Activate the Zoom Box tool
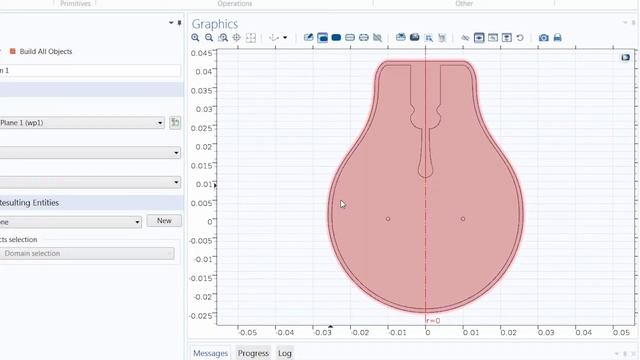Image resolution: width=640 pixels, height=360 pixels. [223, 38]
